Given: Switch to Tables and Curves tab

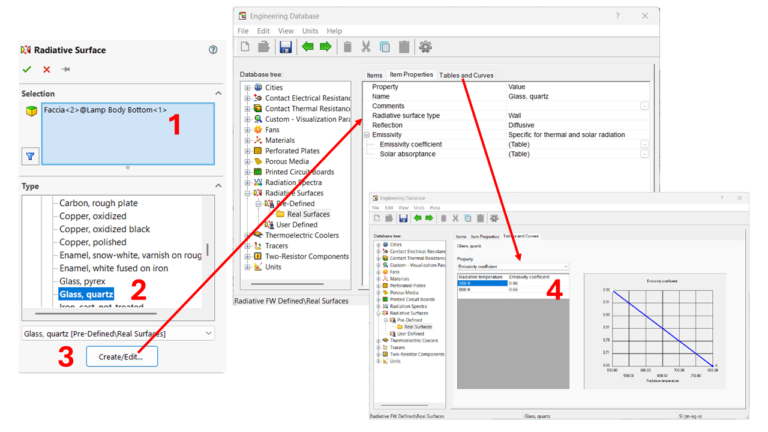Looking at the screenshot, I should pyautogui.click(x=466, y=75).
